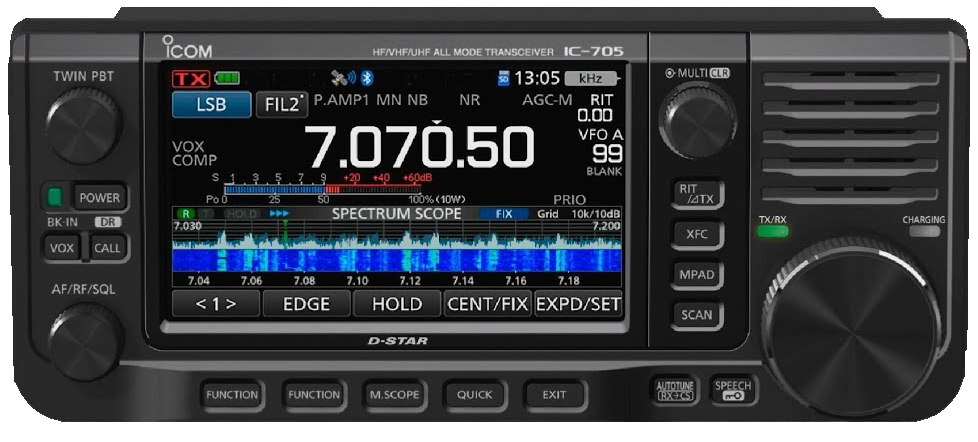Push the POWER button
This screenshot has width=978, height=442.
click(100, 198)
